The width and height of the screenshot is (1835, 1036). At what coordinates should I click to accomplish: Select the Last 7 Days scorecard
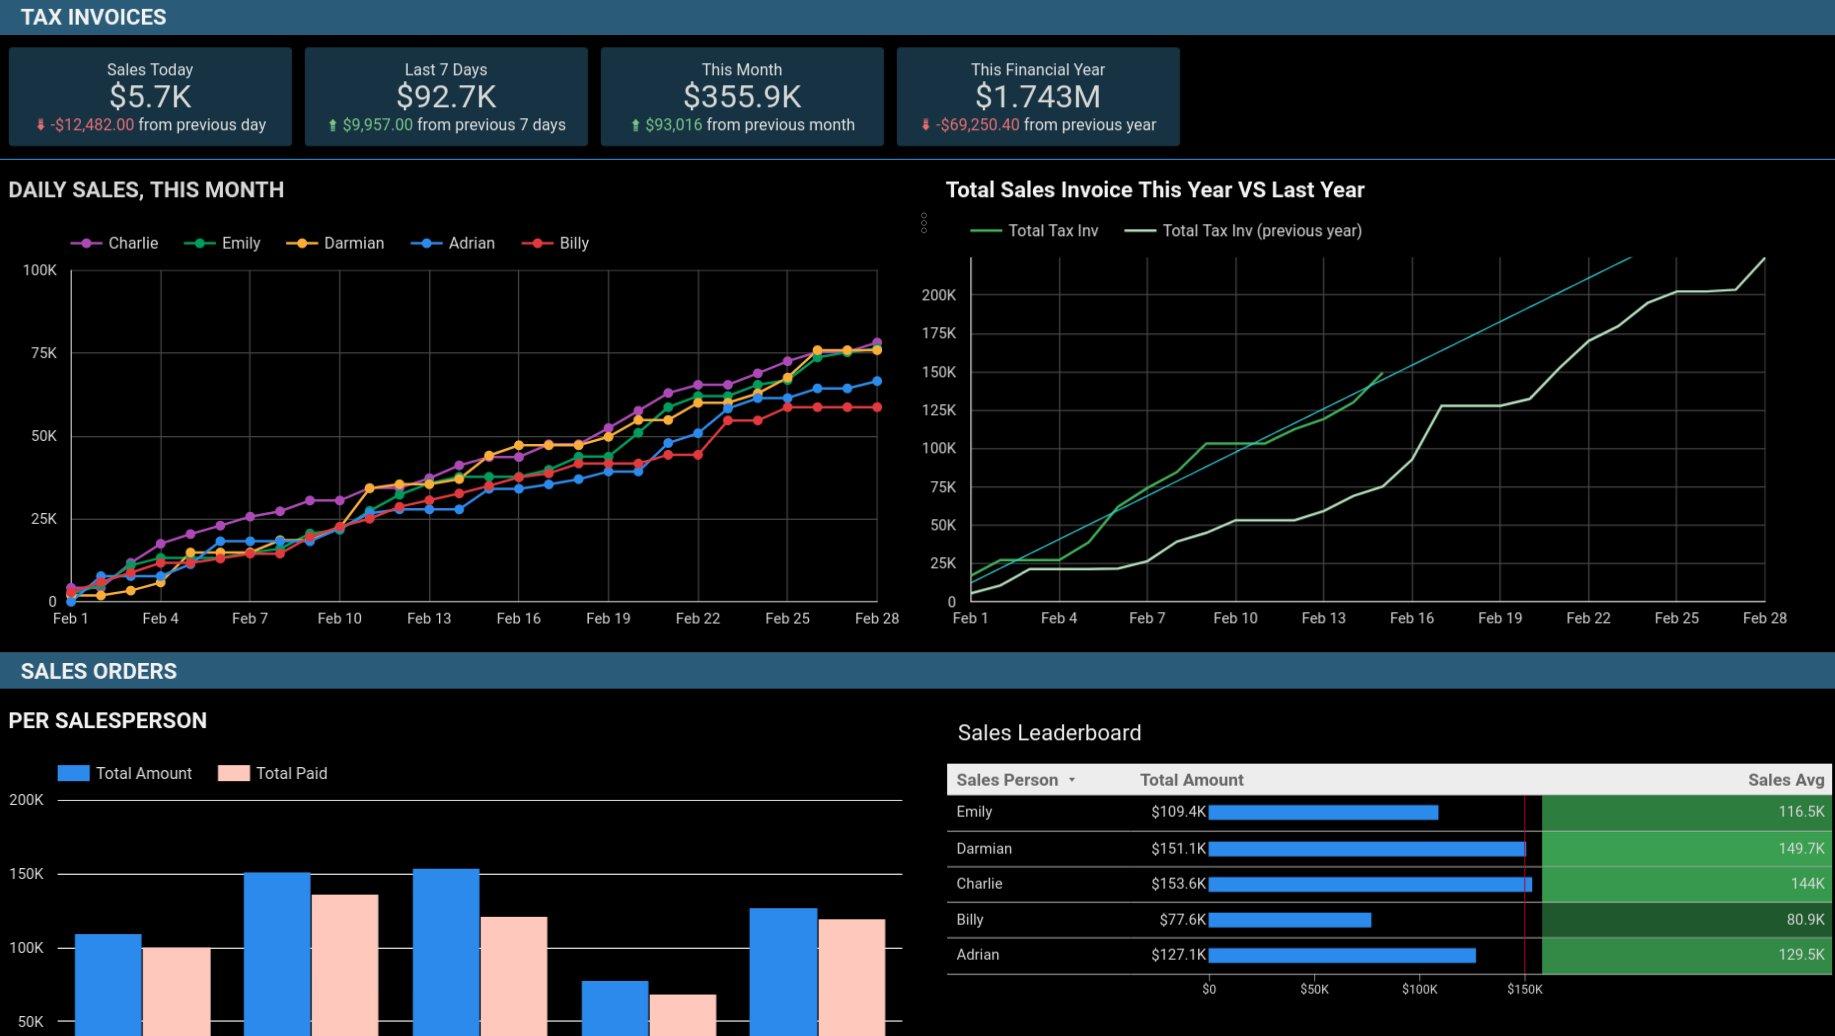446,97
